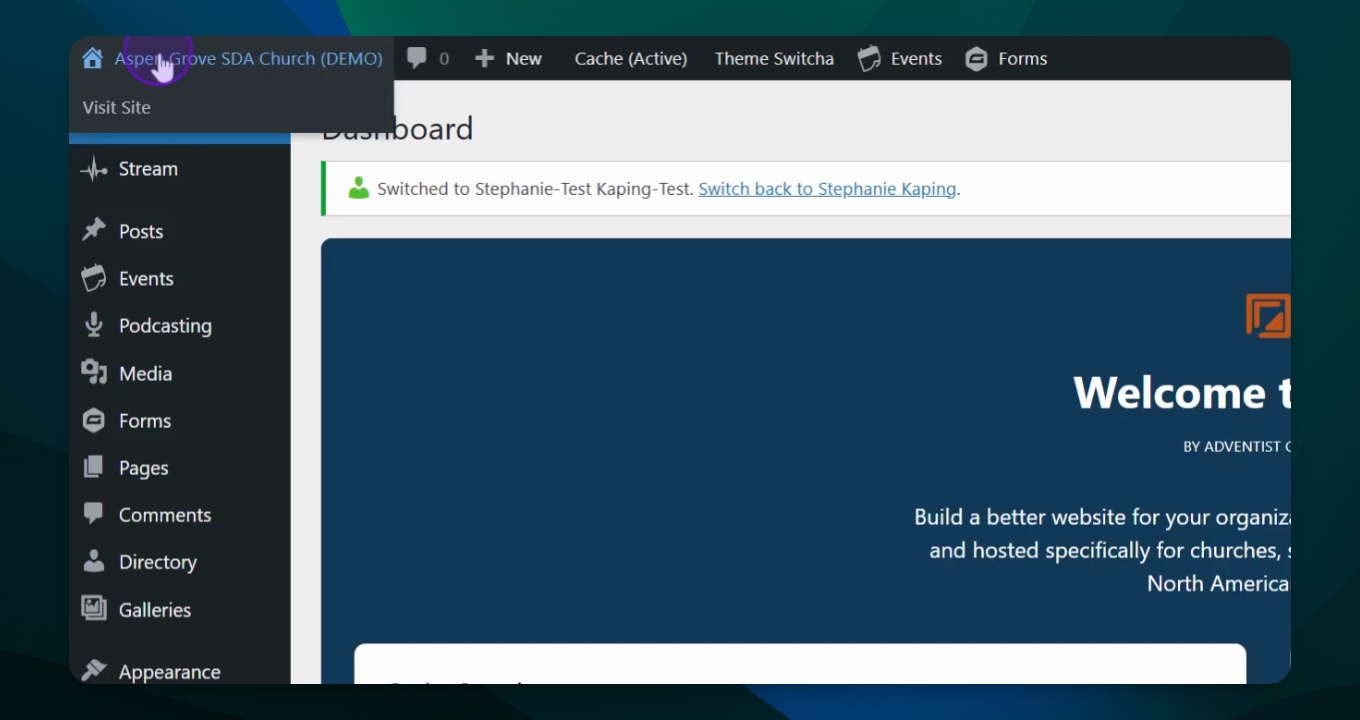Click the Forms icon in the admin bar
This screenshot has width=1360, height=720.
point(976,59)
